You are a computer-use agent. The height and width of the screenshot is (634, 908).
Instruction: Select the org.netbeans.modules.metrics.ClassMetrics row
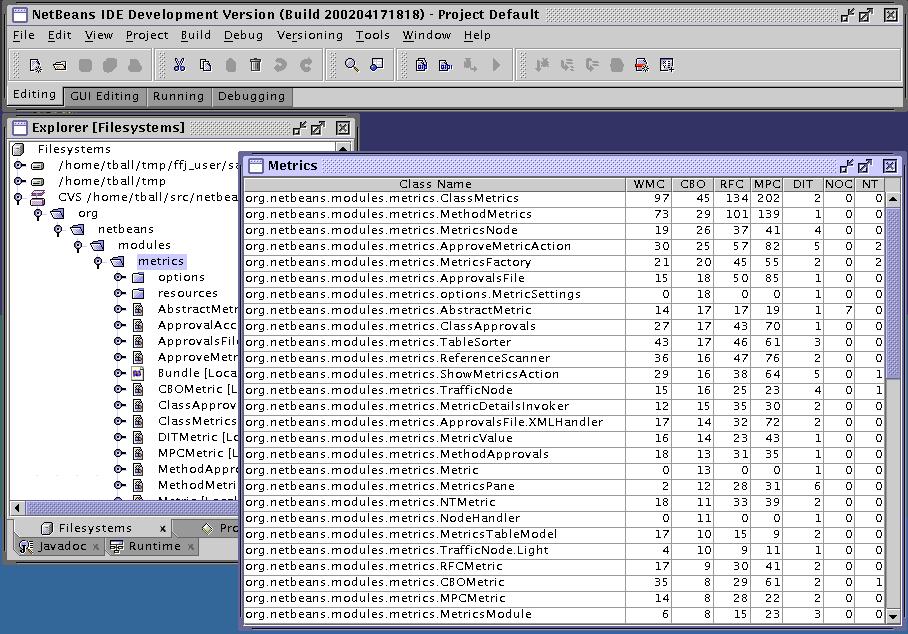(x=565, y=198)
